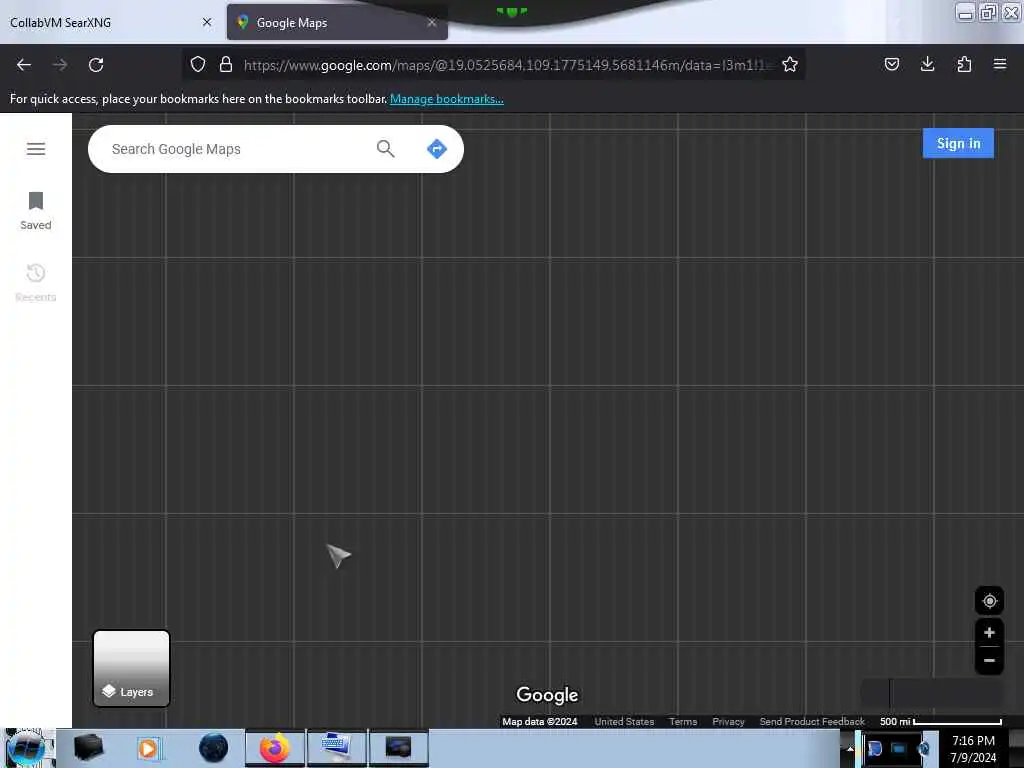
Task: Open the Layers thumbnail
Action: [x=131, y=668]
